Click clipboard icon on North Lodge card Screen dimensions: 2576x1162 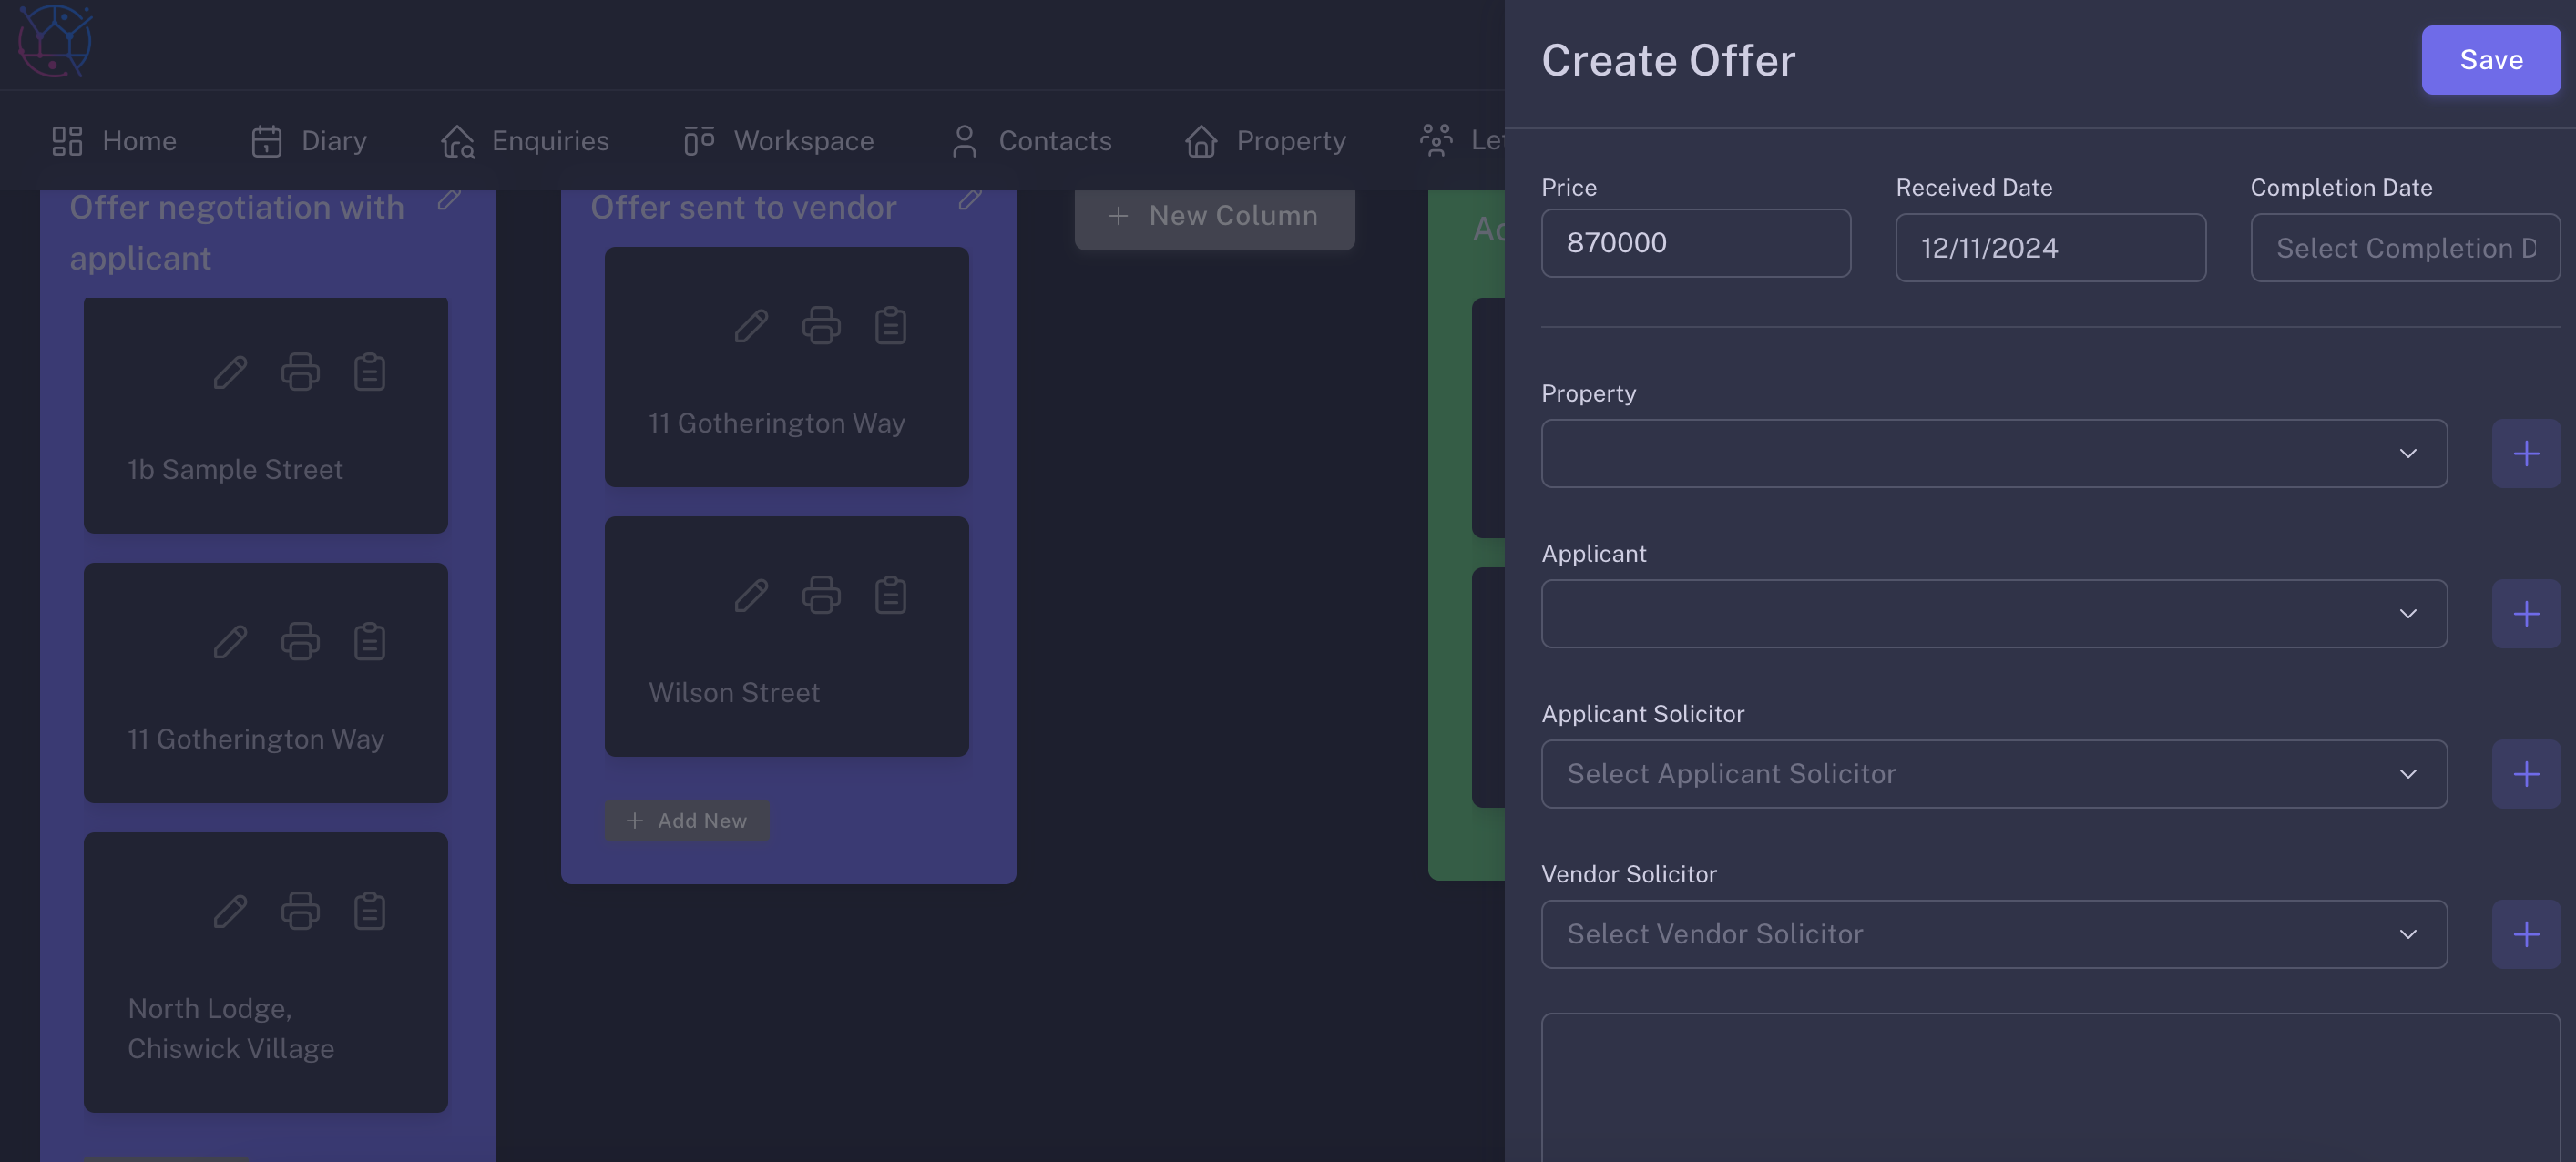pyautogui.click(x=369, y=911)
